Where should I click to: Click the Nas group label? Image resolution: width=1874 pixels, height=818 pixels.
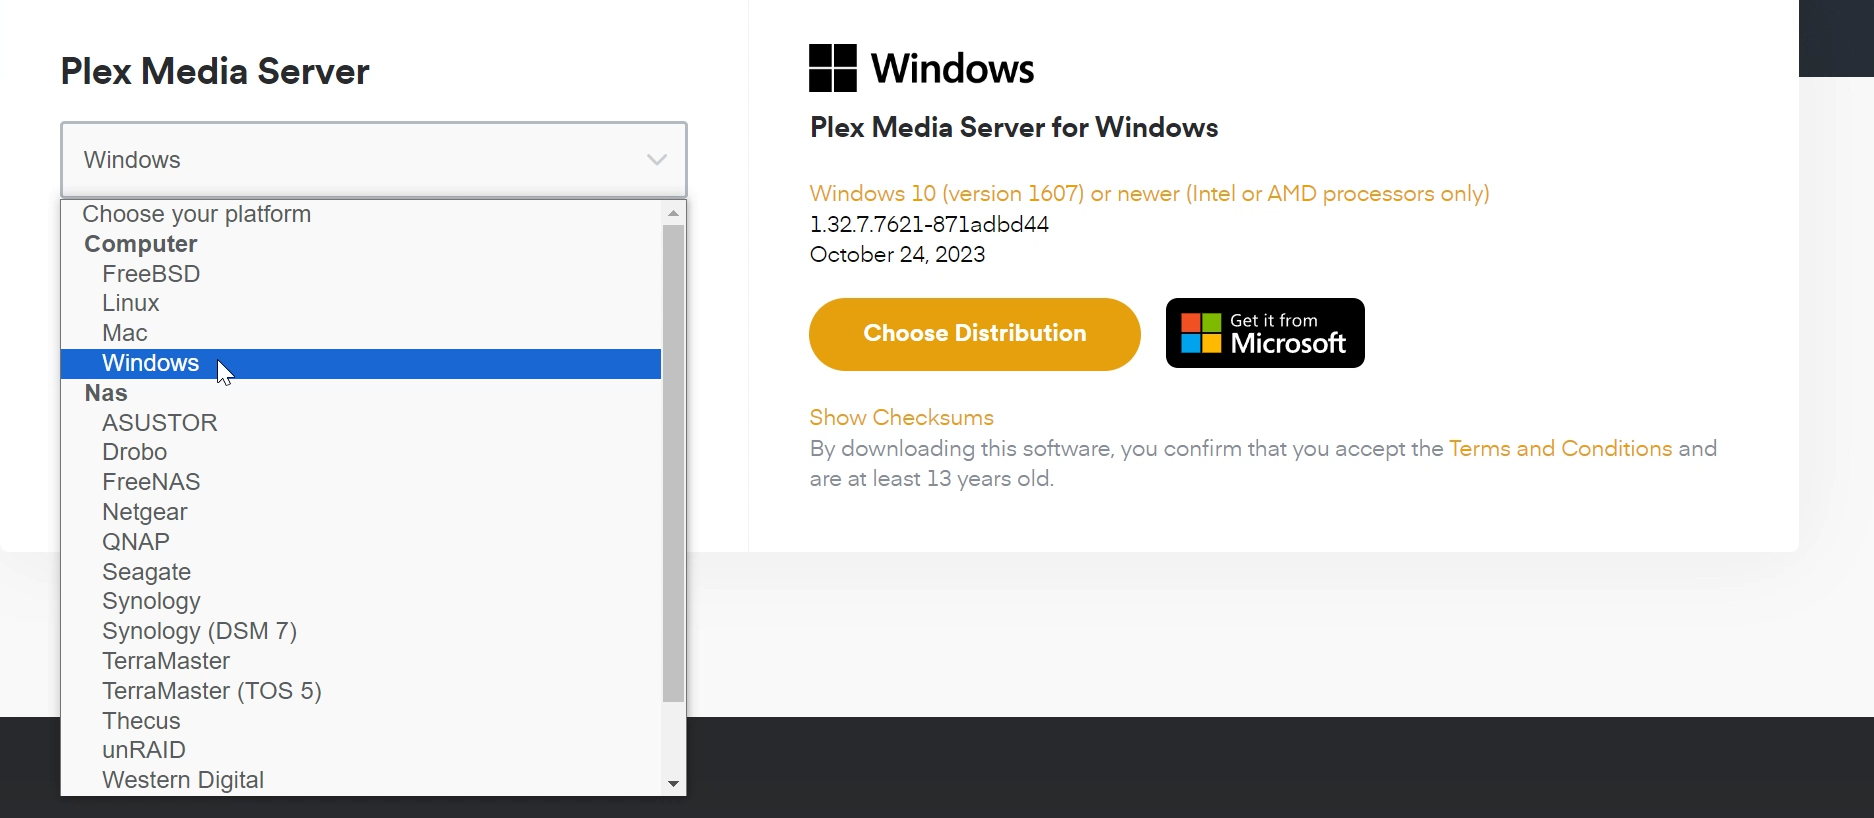[x=106, y=393]
